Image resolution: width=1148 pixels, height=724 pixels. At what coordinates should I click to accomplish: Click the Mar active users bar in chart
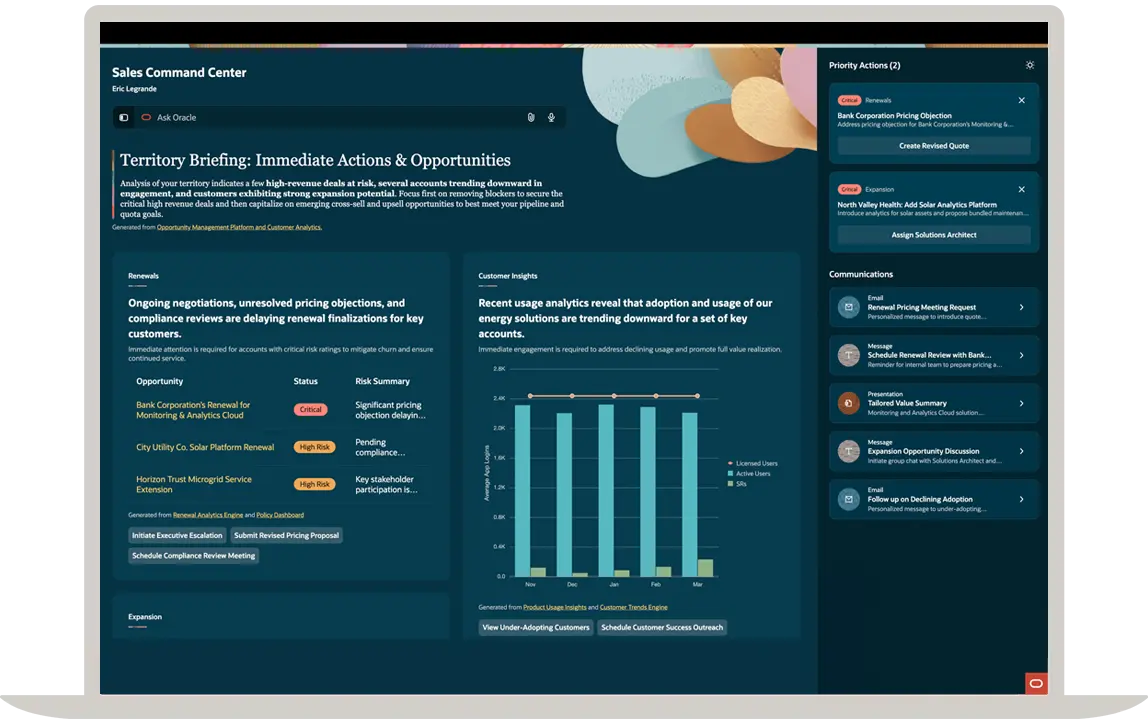tap(690, 494)
